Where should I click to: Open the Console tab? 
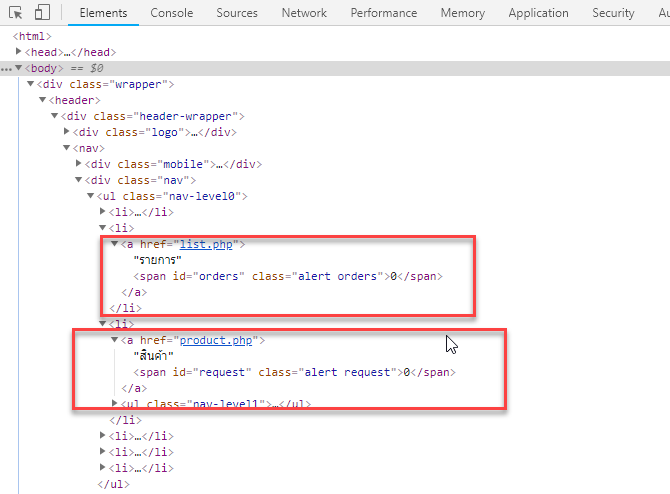pyautogui.click(x=172, y=13)
